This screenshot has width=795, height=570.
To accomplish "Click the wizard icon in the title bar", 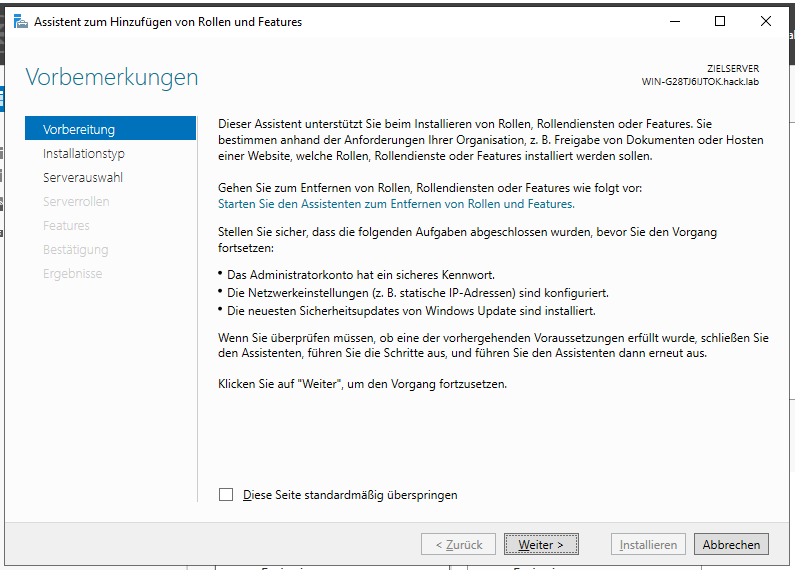I will [20, 21].
